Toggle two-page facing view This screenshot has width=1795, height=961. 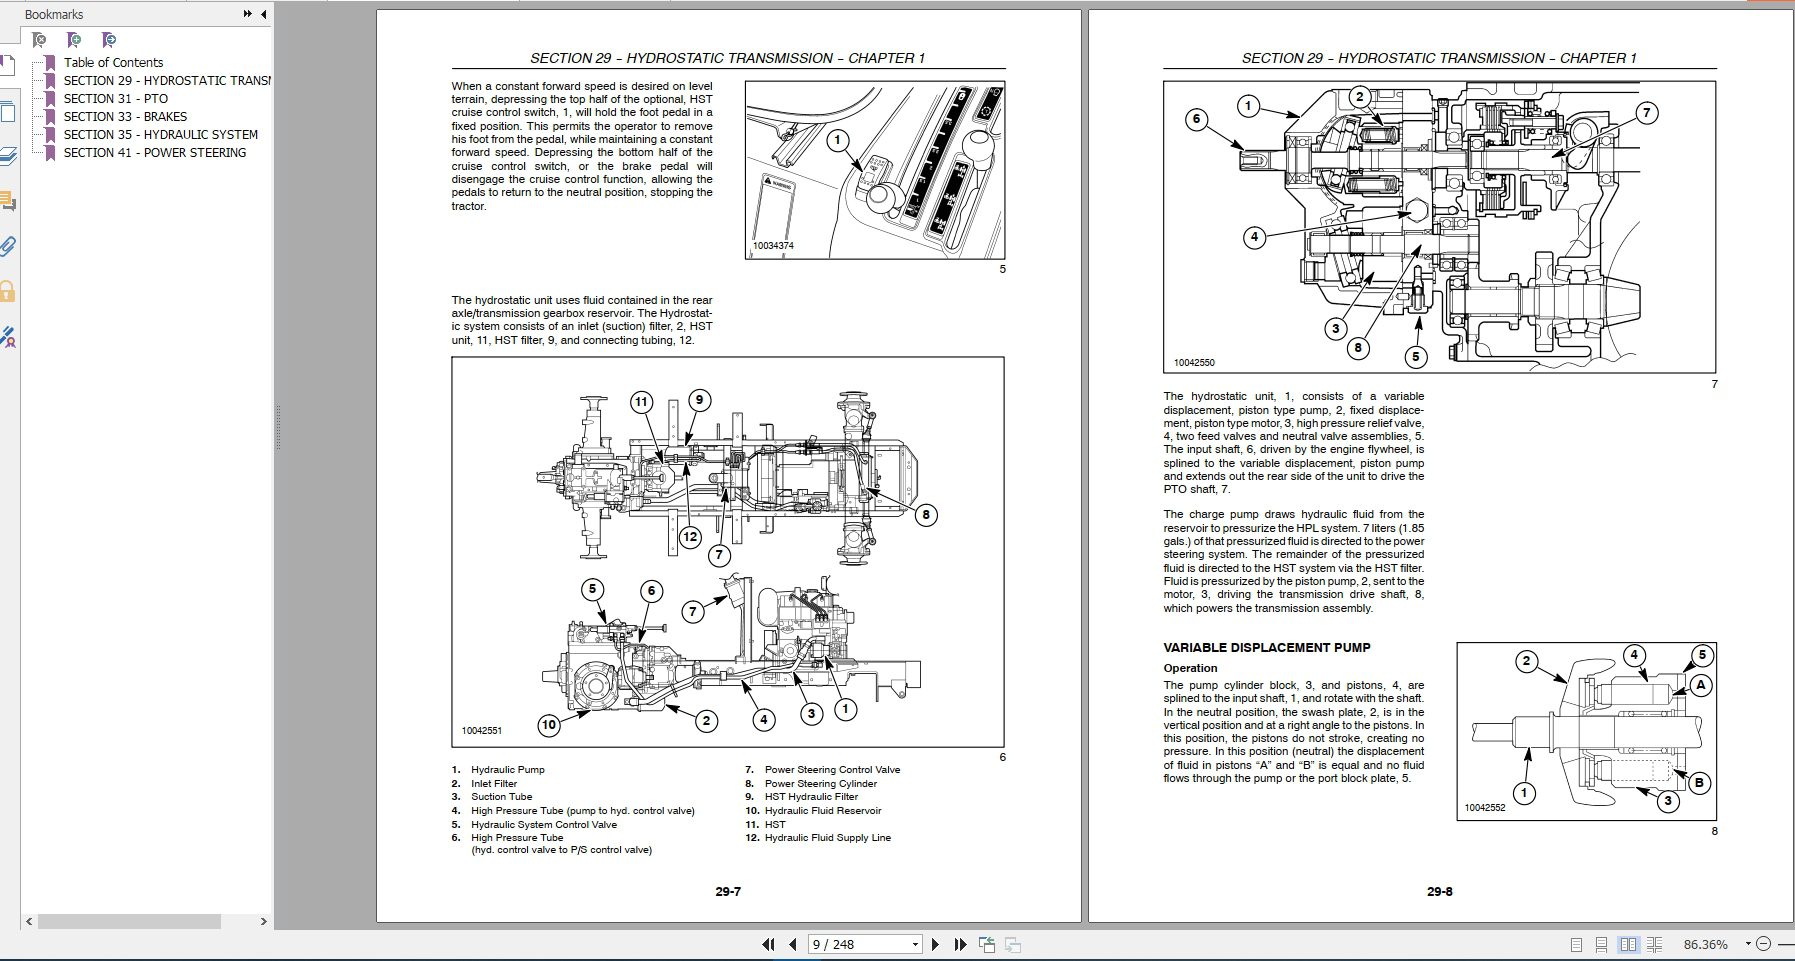click(x=1628, y=945)
